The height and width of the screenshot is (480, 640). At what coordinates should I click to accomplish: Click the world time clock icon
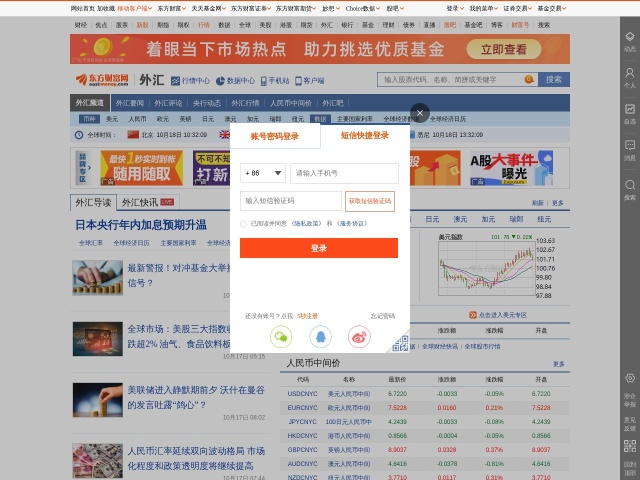point(79,135)
